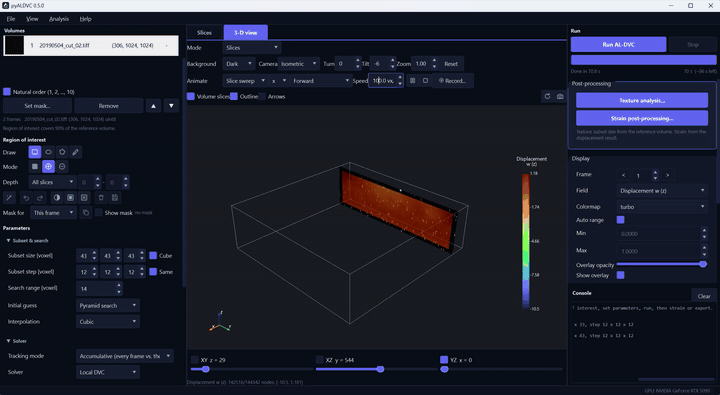This screenshot has height=395, width=720.
Task: Open Texture analysis post-processing
Action: (641, 100)
